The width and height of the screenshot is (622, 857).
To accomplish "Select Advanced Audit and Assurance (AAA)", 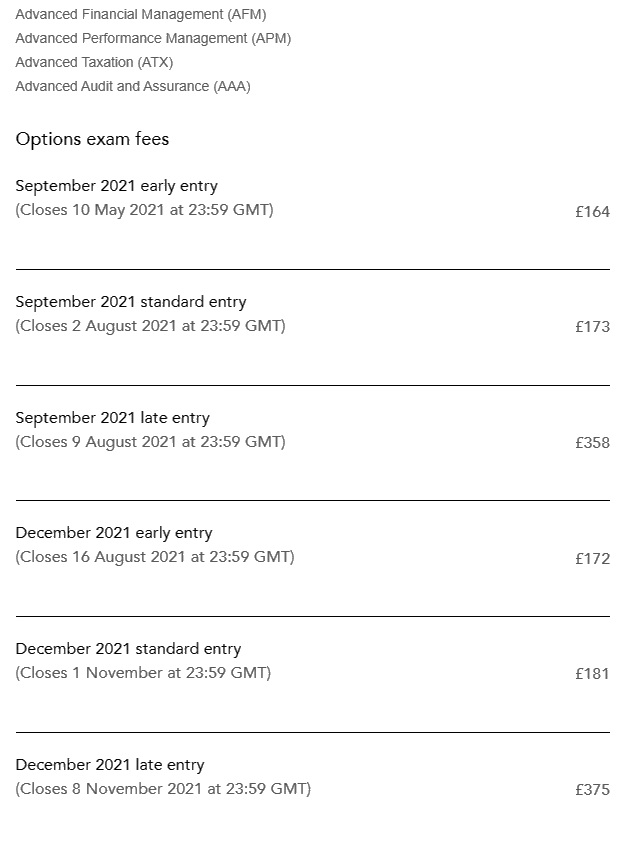I will pyautogui.click(x=133, y=86).
